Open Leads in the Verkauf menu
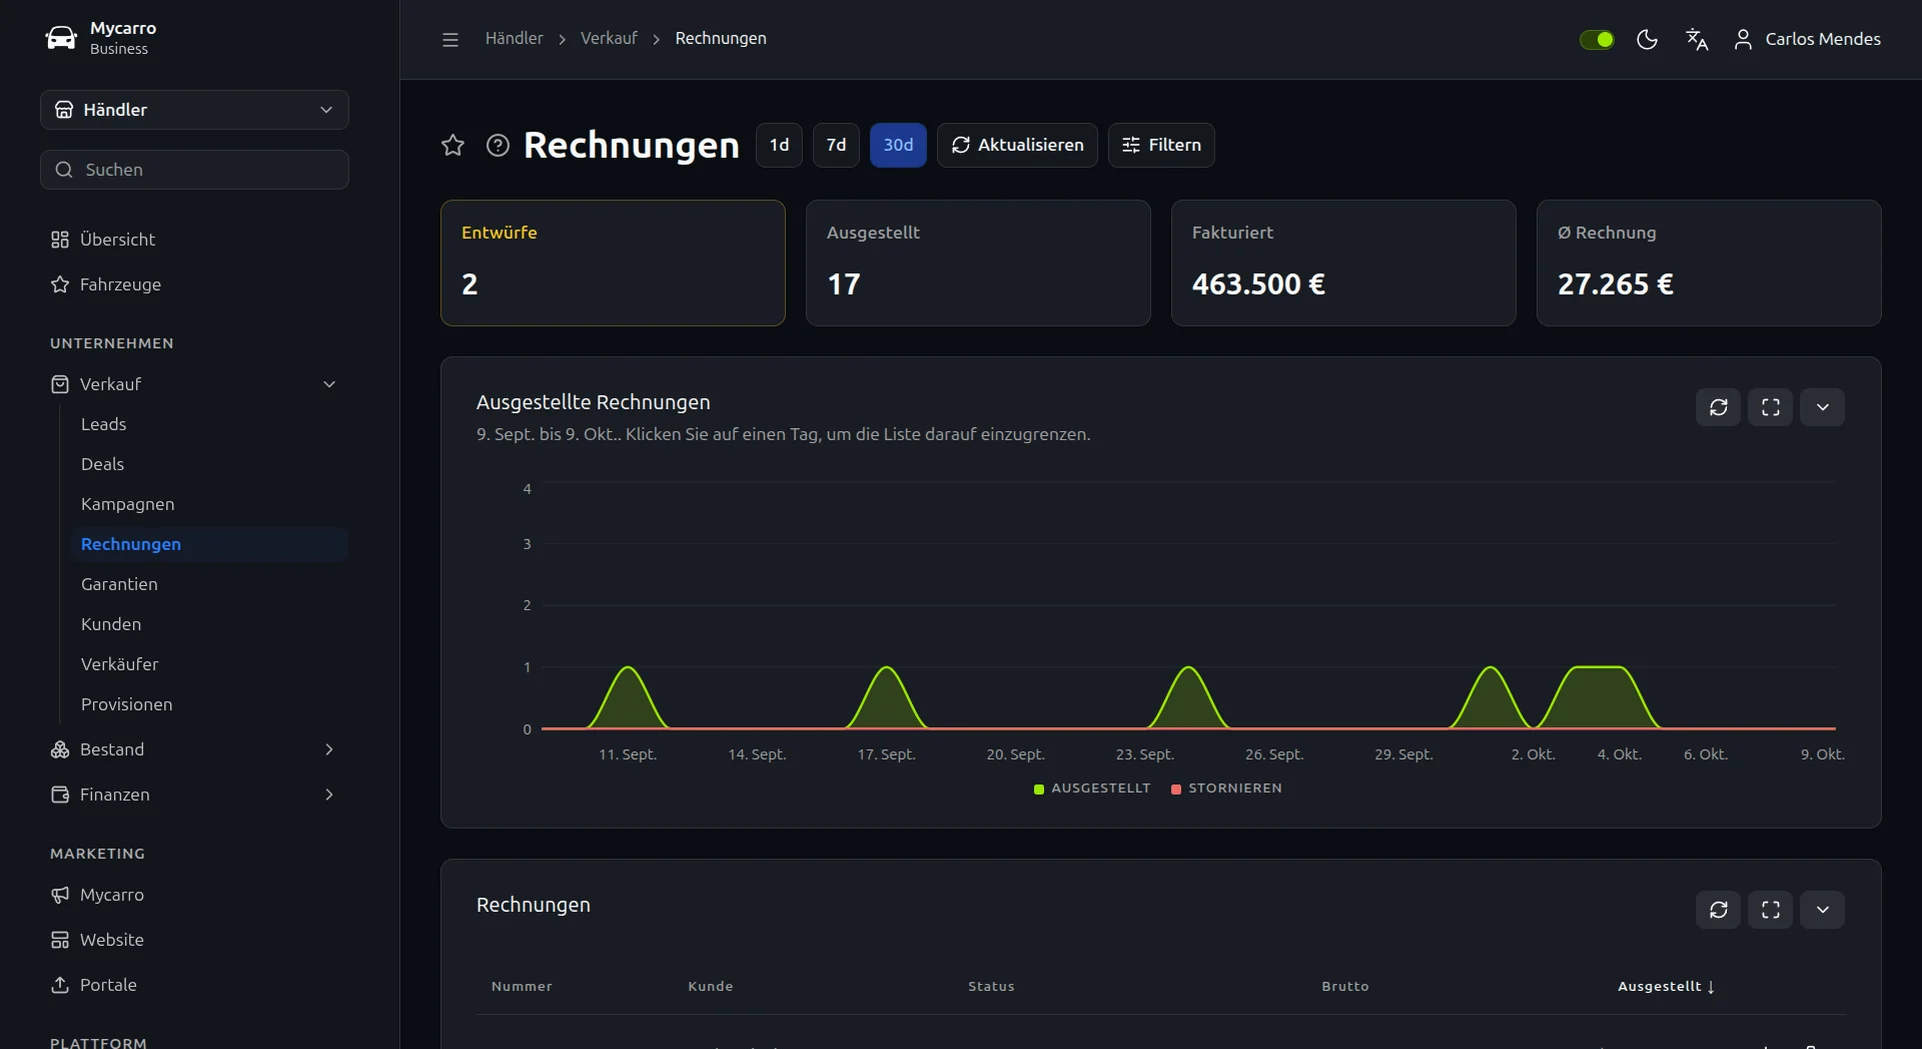 209,424
